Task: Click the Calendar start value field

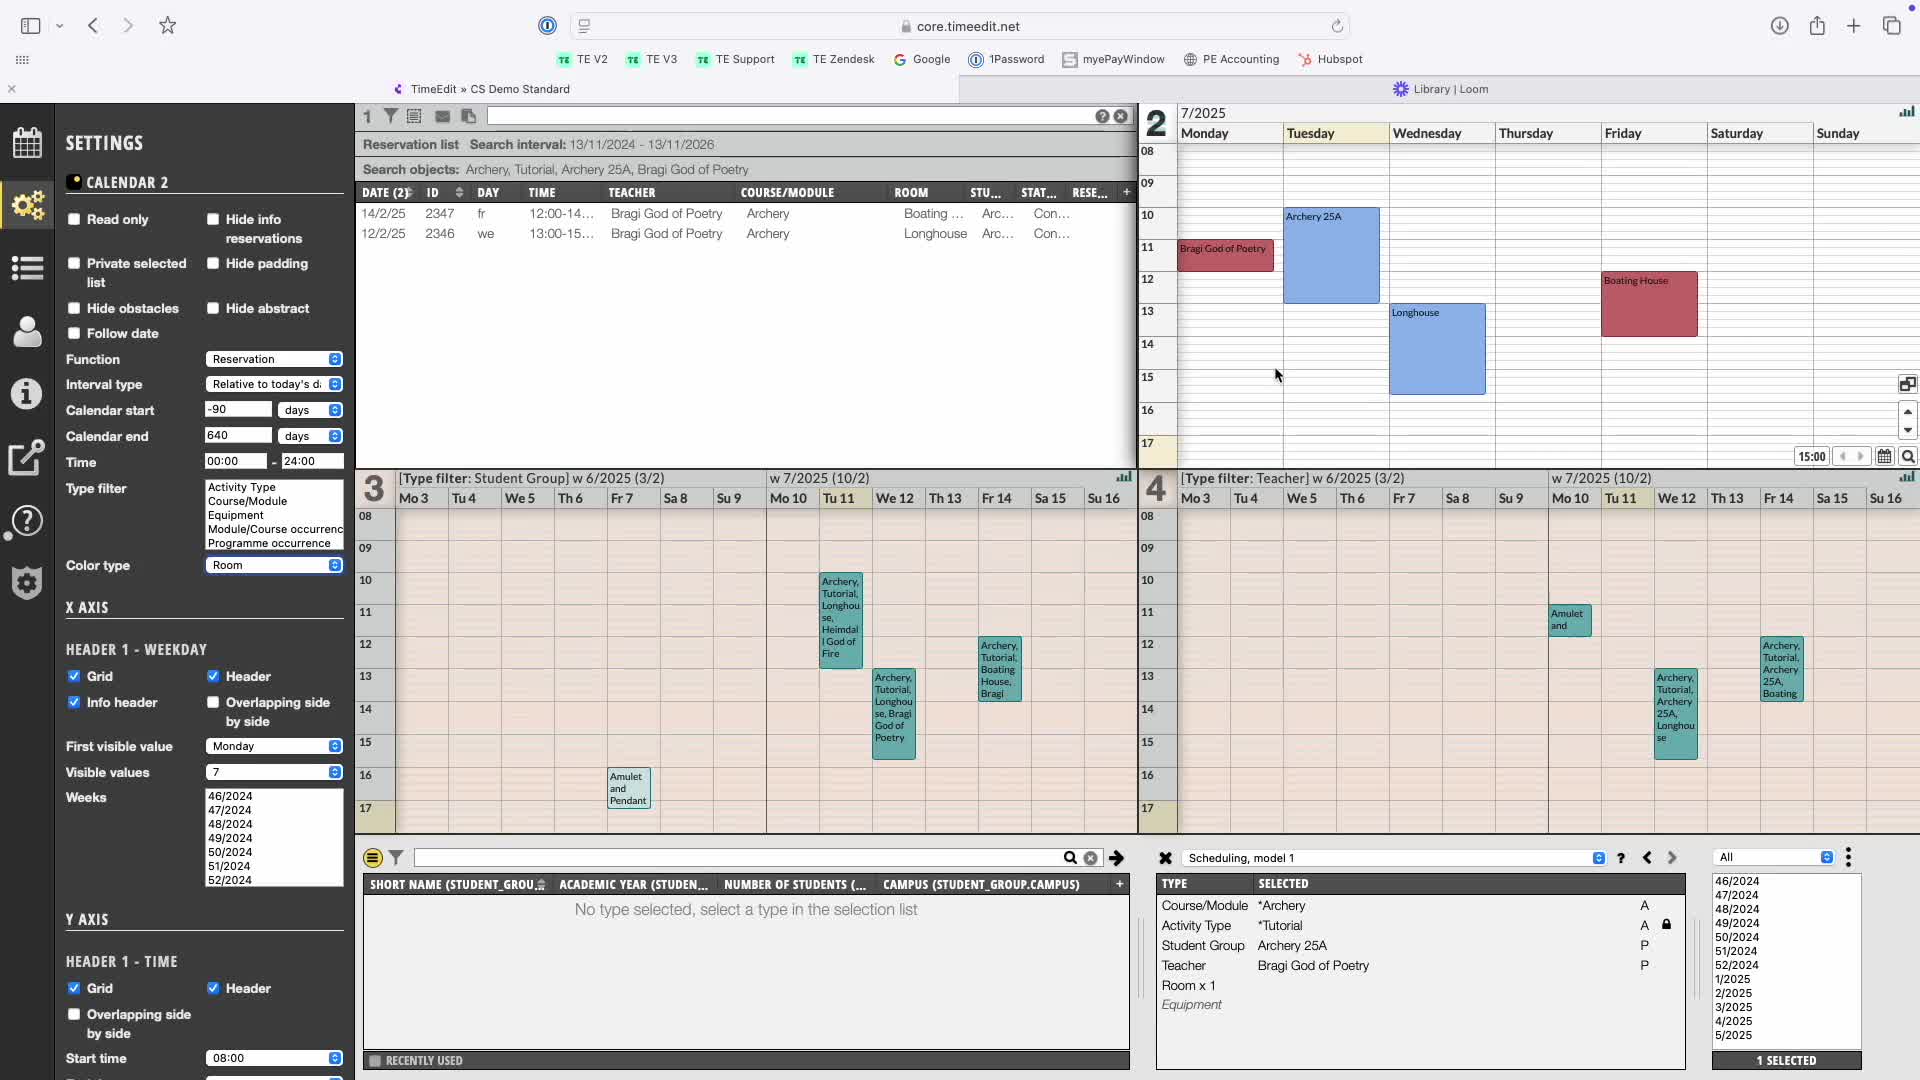Action: [x=238, y=410]
